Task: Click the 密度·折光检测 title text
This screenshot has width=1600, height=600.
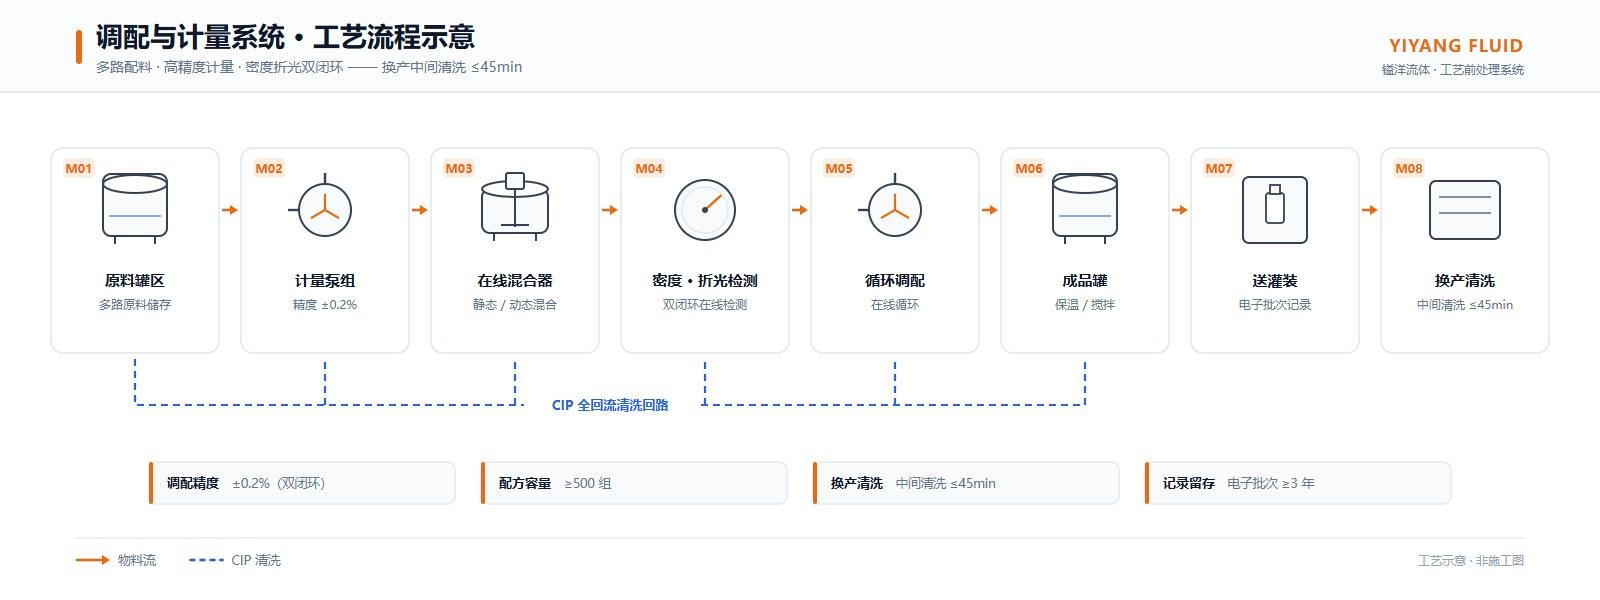Action: pyautogui.click(x=705, y=281)
